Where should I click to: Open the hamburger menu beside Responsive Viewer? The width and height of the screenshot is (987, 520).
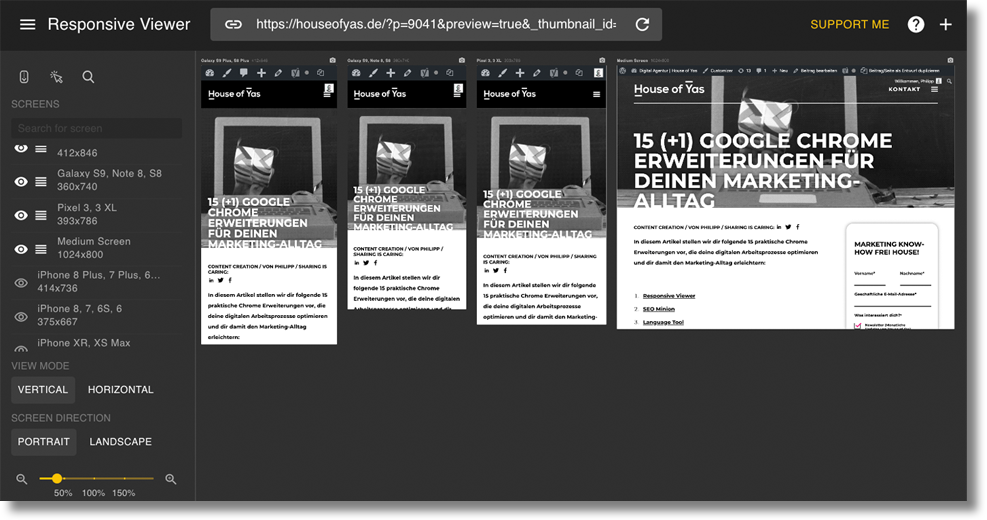(x=27, y=25)
